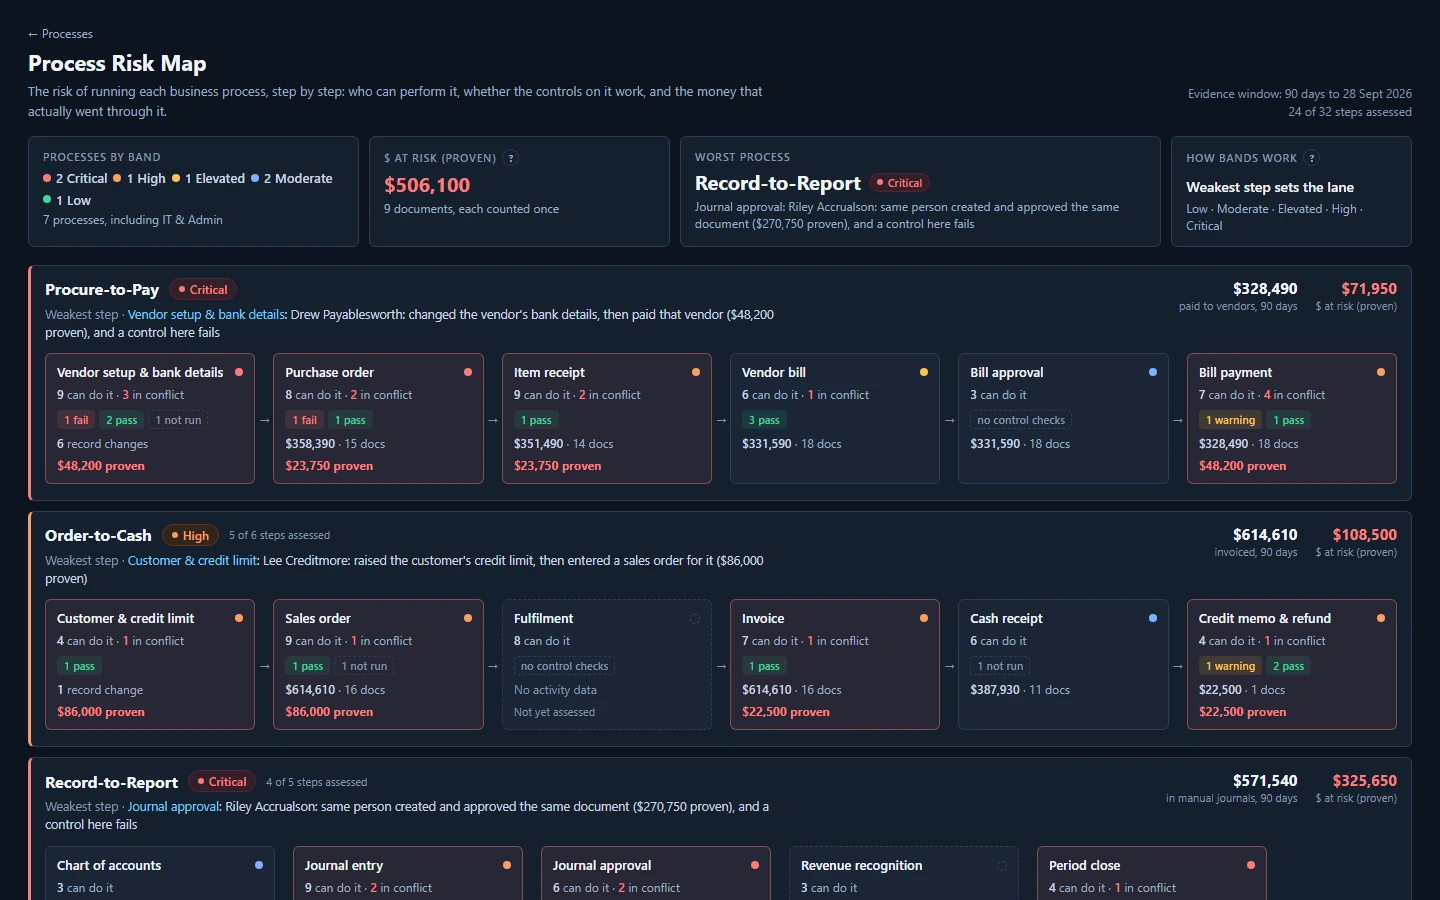The image size is (1440, 900).
Task: Click the yellow risk dot on Vendor bill card
Action: tap(924, 372)
